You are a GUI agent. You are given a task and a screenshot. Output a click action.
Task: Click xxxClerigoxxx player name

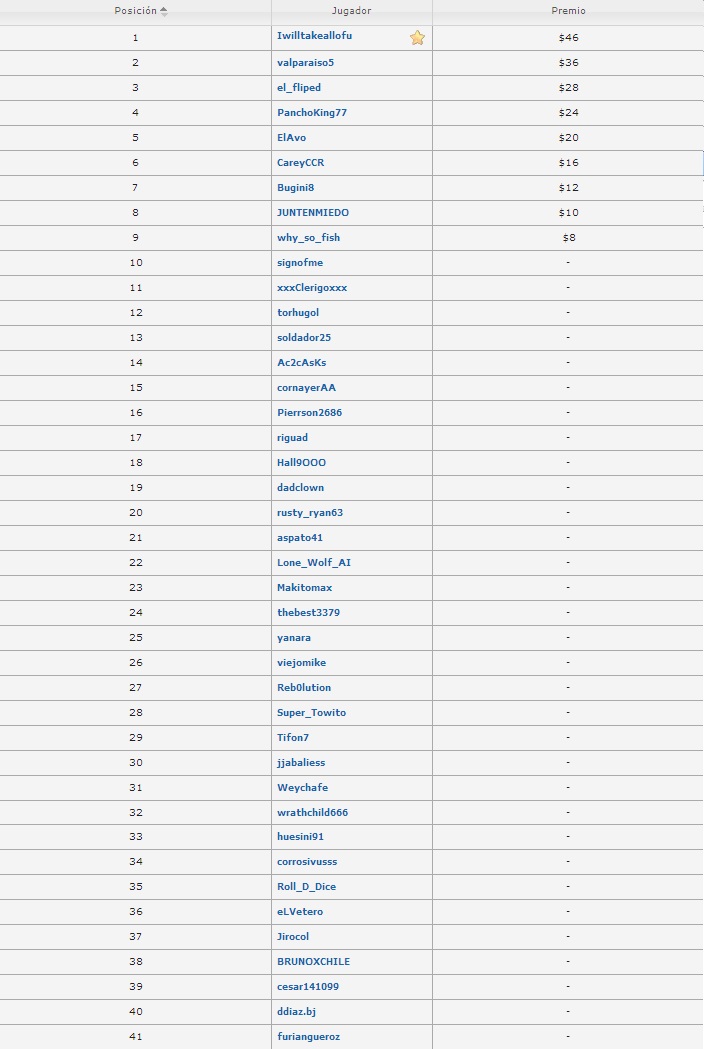coord(312,287)
